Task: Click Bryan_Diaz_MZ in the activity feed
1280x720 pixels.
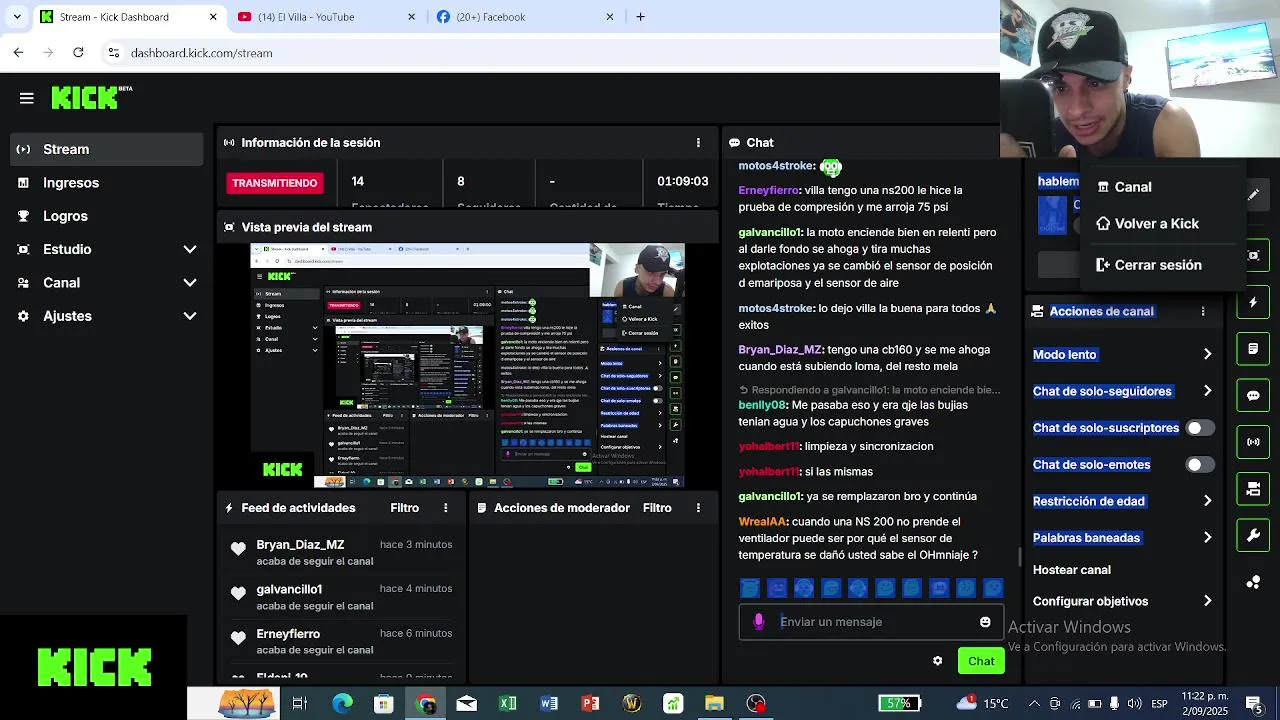Action: [x=300, y=545]
